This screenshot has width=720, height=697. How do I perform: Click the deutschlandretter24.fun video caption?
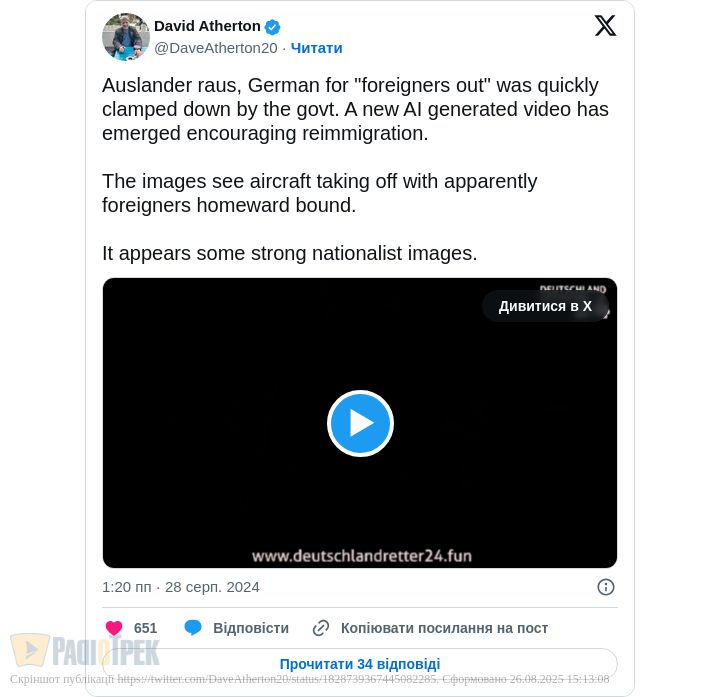[x=362, y=556]
